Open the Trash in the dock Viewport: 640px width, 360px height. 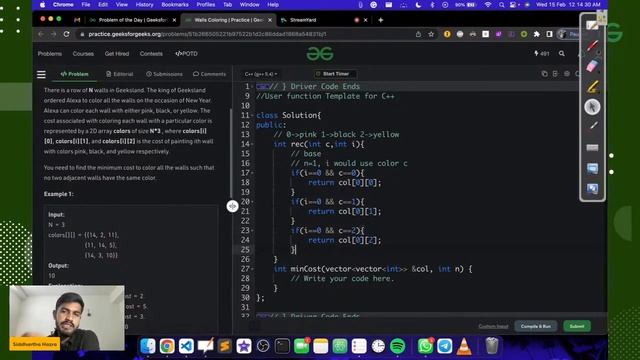[x=492, y=346]
